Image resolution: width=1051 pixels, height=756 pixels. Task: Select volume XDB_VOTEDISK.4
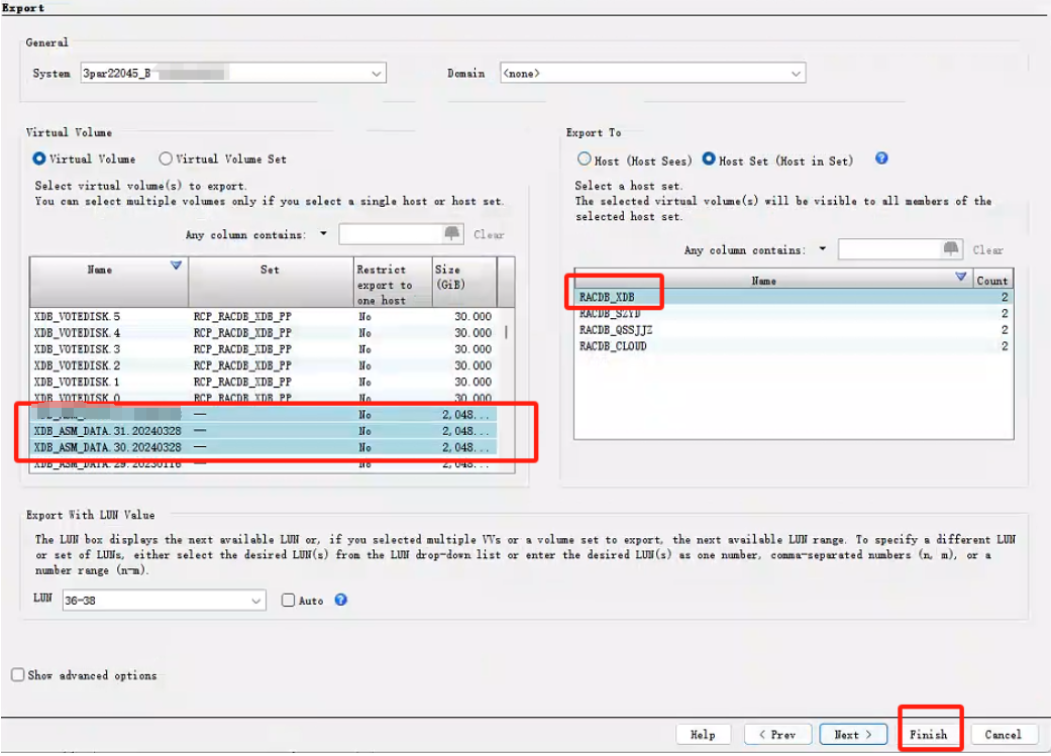pyautogui.click(x=263, y=332)
